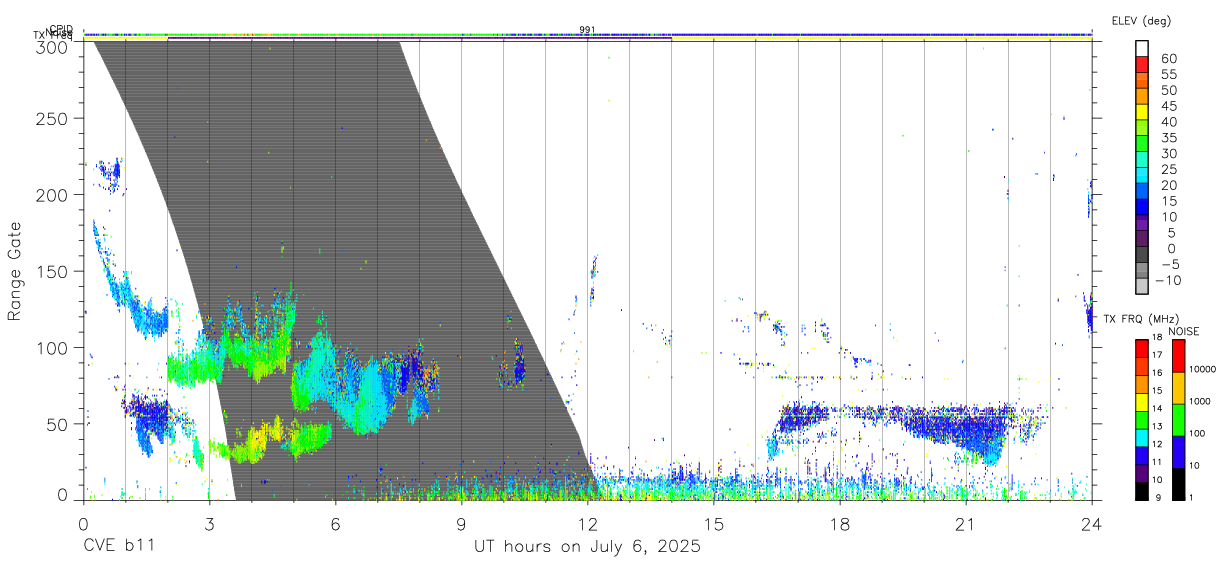1228x567 pixels.
Task: Pick the red swatch in ELEV colorbar
Action: click(x=1142, y=64)
